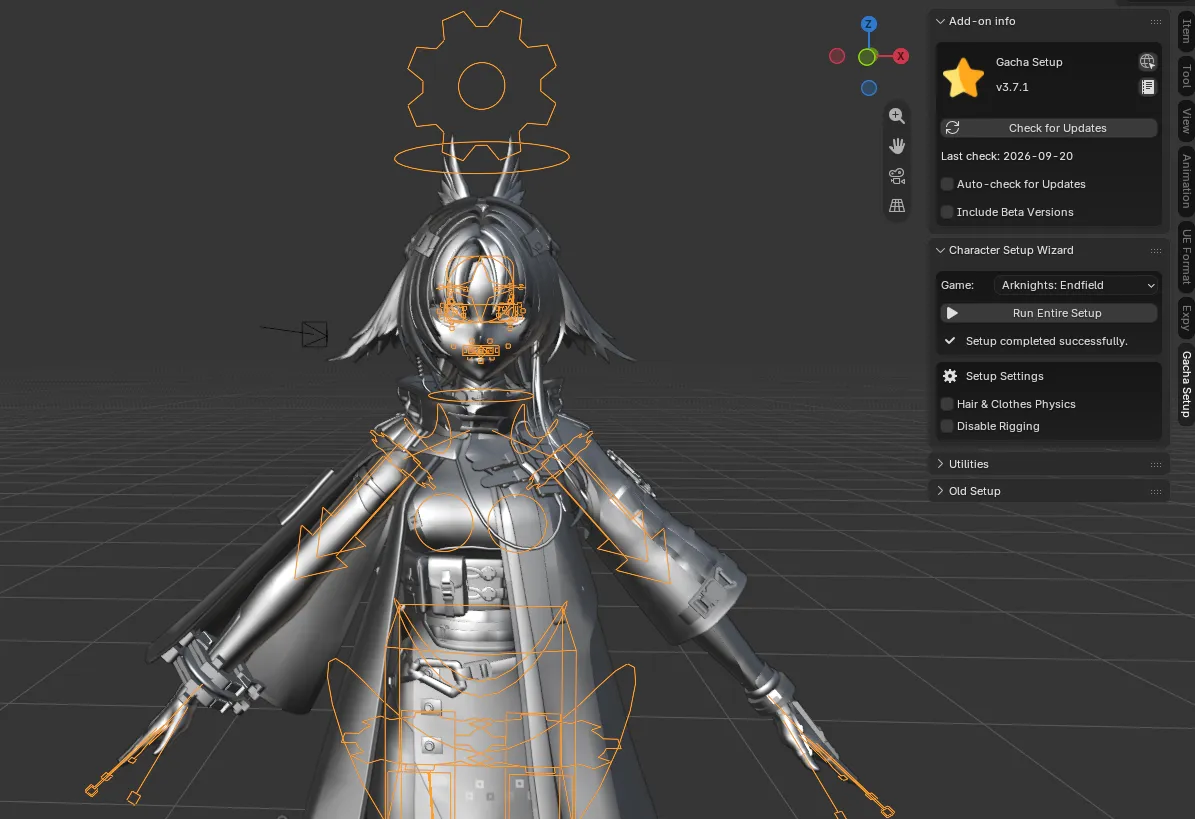
Task: Tick the Disable Rigging checkbox
Action: click(947, 427)
